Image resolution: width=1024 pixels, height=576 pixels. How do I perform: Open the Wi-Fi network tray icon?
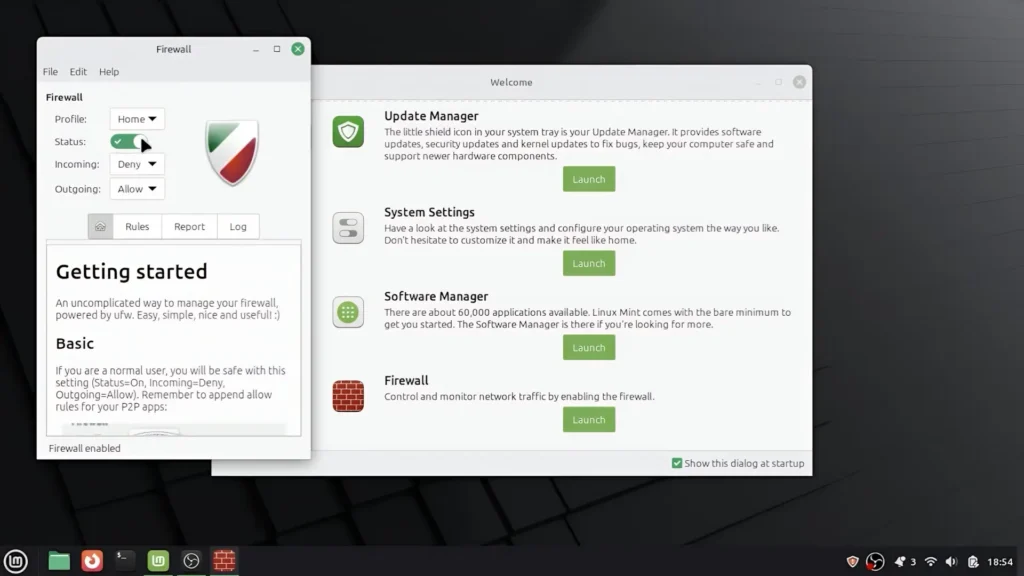tap(931, 562)
